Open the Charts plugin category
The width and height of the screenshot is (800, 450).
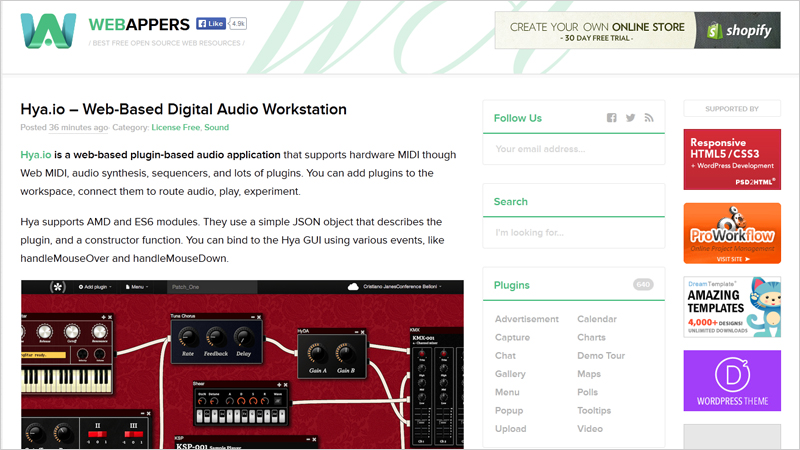coord(591,337)
